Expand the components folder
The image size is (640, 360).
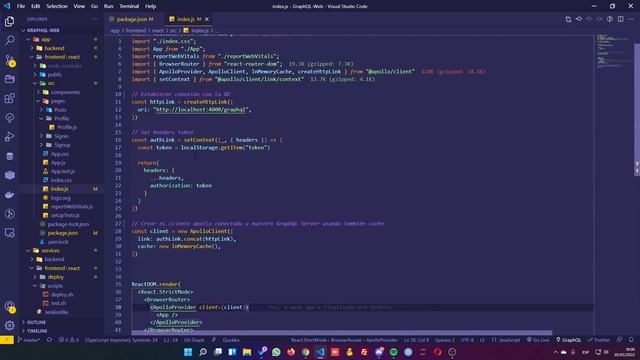65,92
